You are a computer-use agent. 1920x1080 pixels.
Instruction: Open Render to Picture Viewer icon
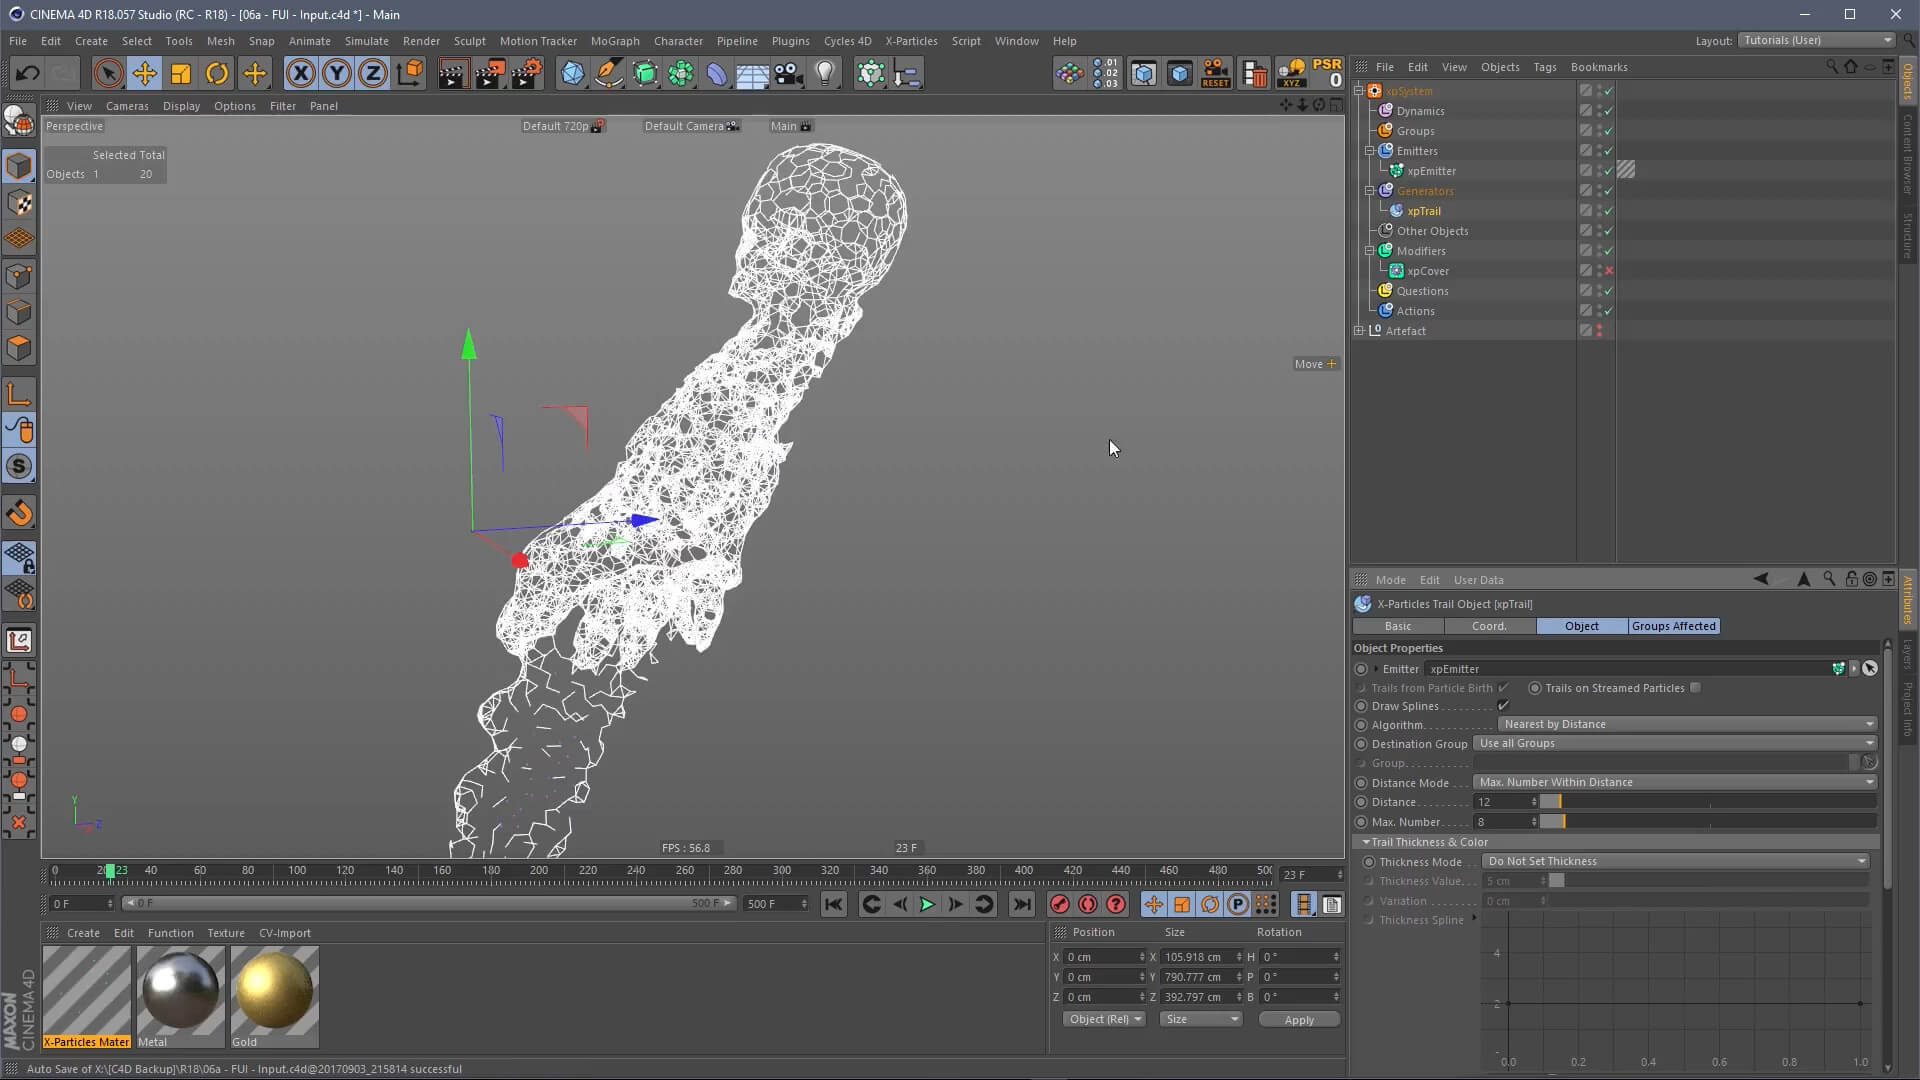coord(489,73)
